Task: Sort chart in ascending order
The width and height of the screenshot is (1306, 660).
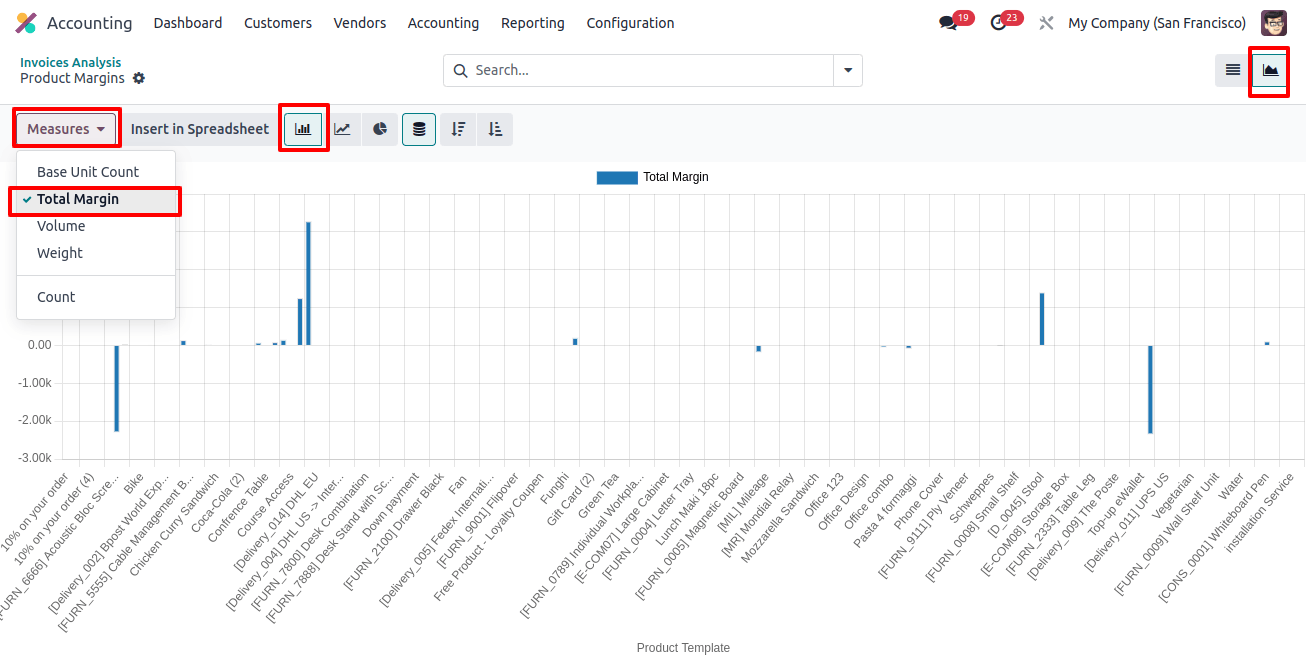Action: [495, 129]
